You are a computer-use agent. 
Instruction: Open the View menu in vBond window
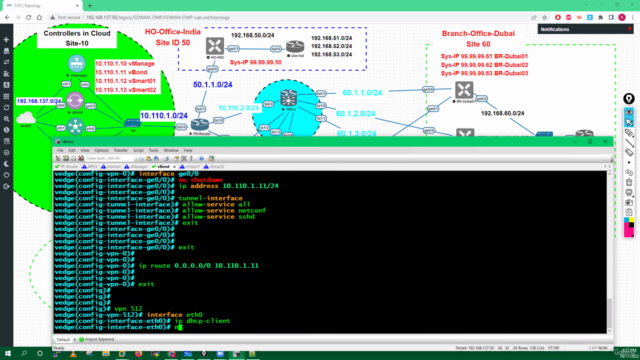pyautogui.click(x=85, y=150)
